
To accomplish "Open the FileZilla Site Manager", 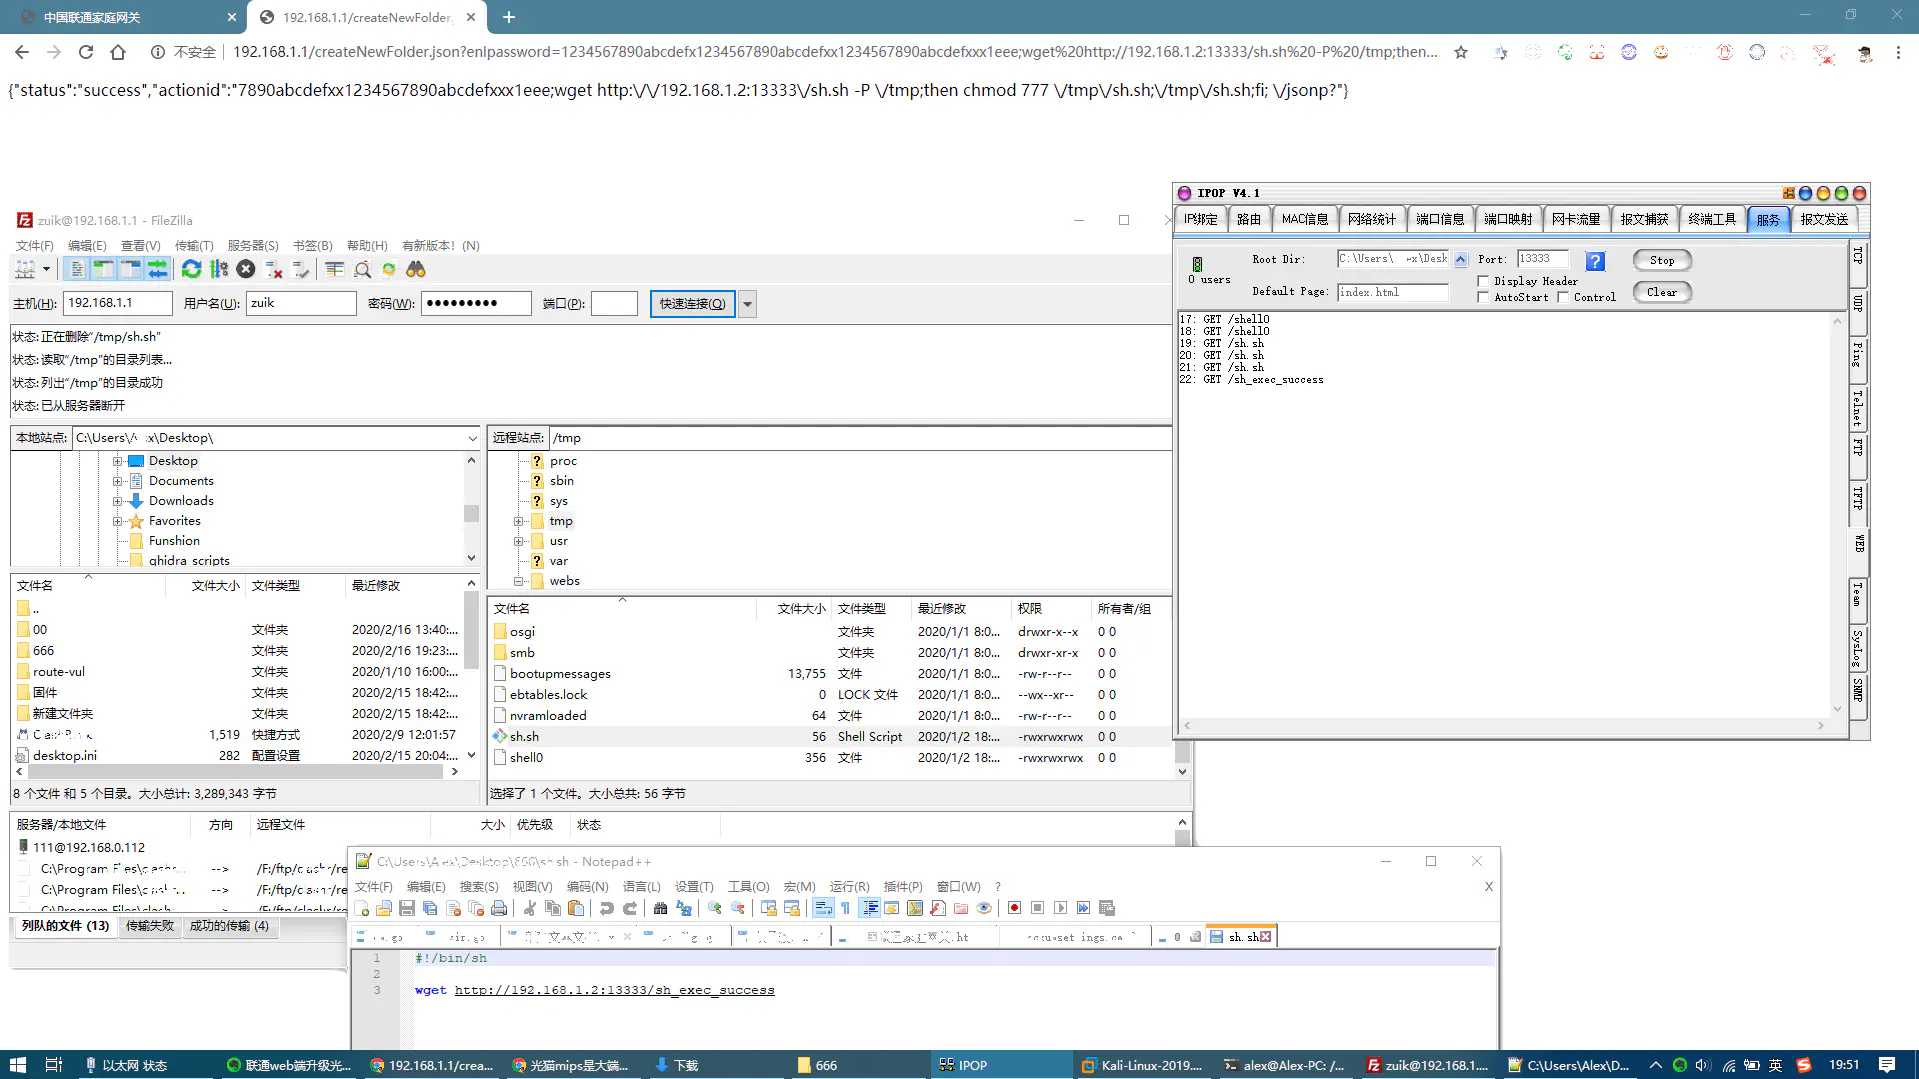I will pos(25,269).
